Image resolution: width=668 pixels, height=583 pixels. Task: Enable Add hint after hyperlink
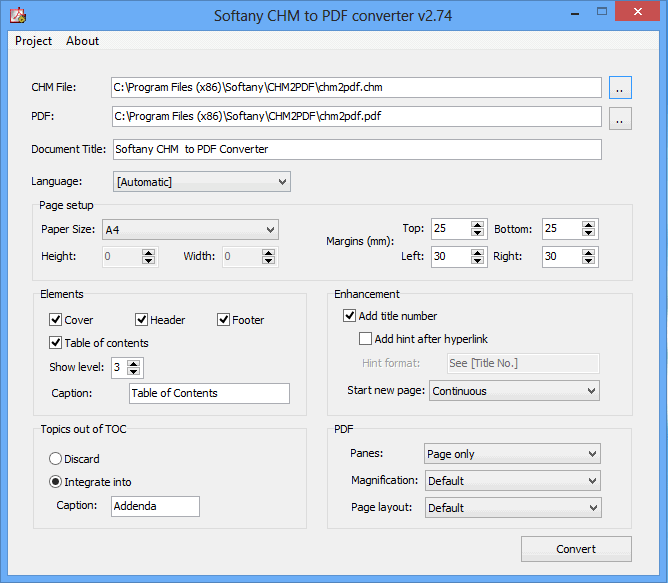point(366,339)
